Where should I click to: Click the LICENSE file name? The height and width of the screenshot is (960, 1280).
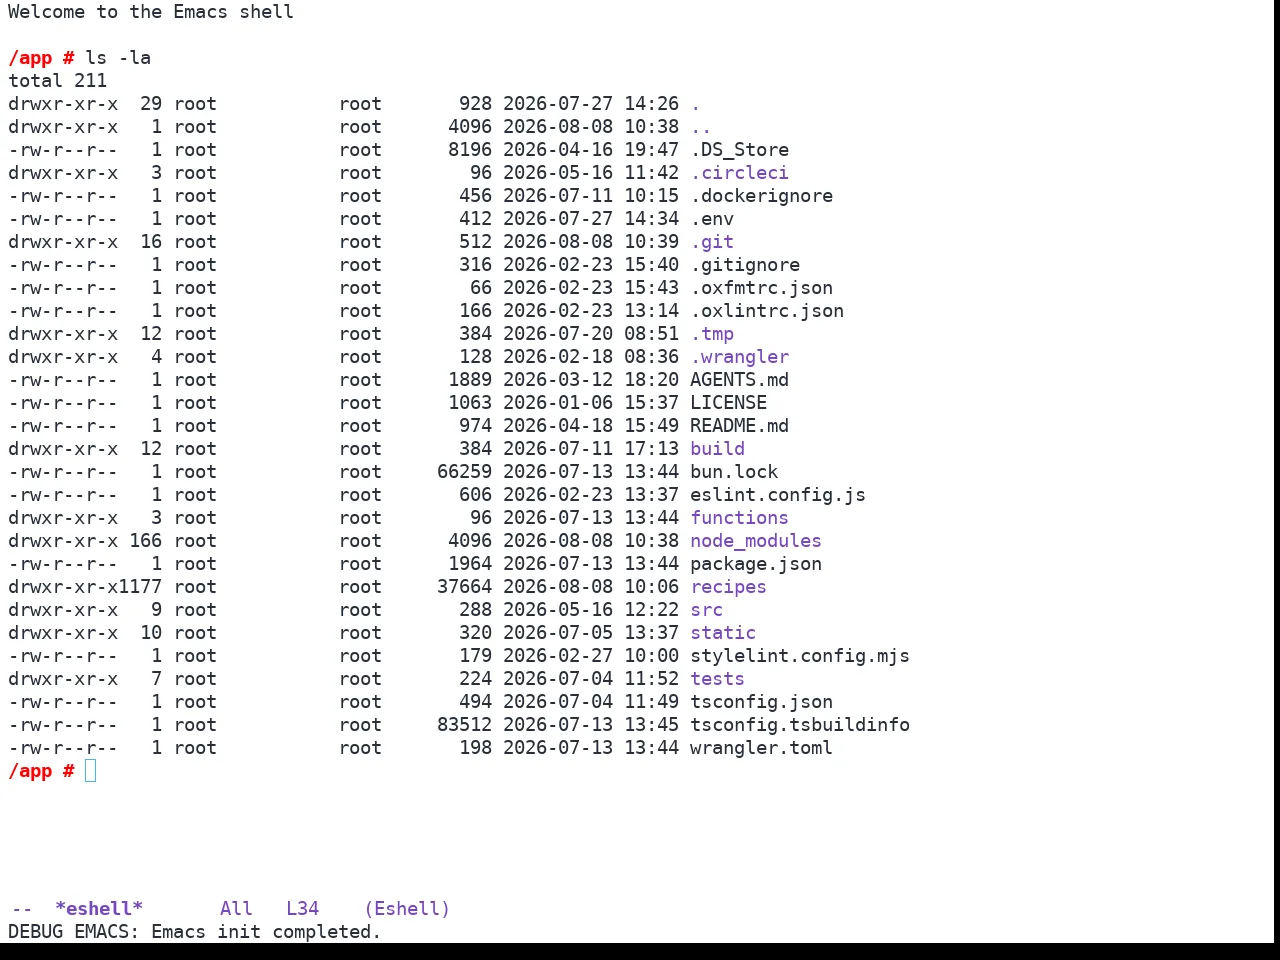tap(728, 403)
